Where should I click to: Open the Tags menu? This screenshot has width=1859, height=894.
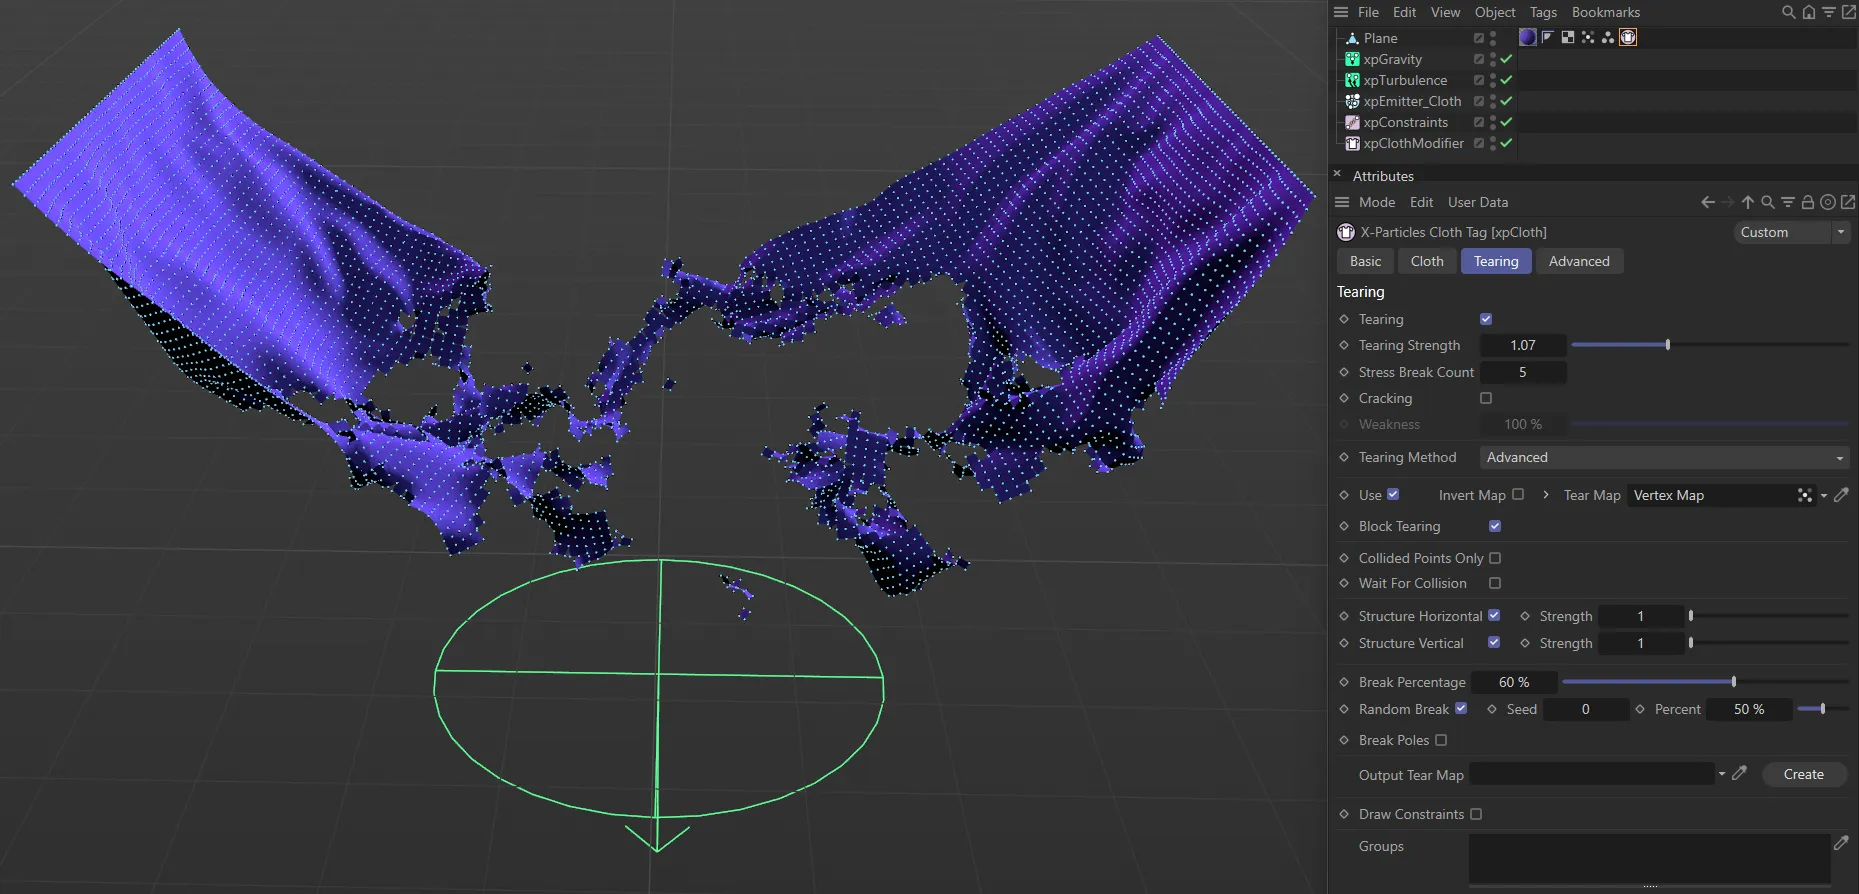pos(1543,12)
